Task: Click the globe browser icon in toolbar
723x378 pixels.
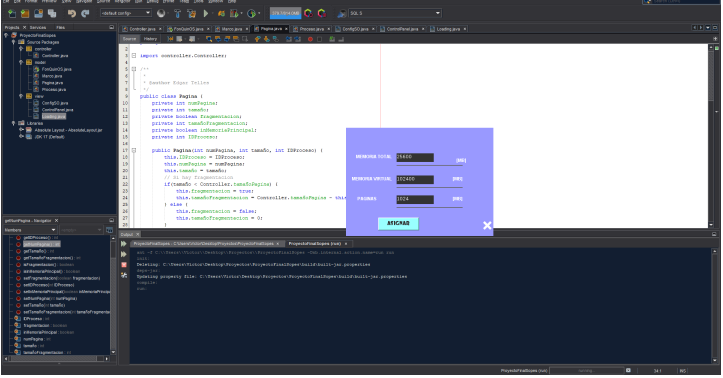Action: [x=161, y=13]
